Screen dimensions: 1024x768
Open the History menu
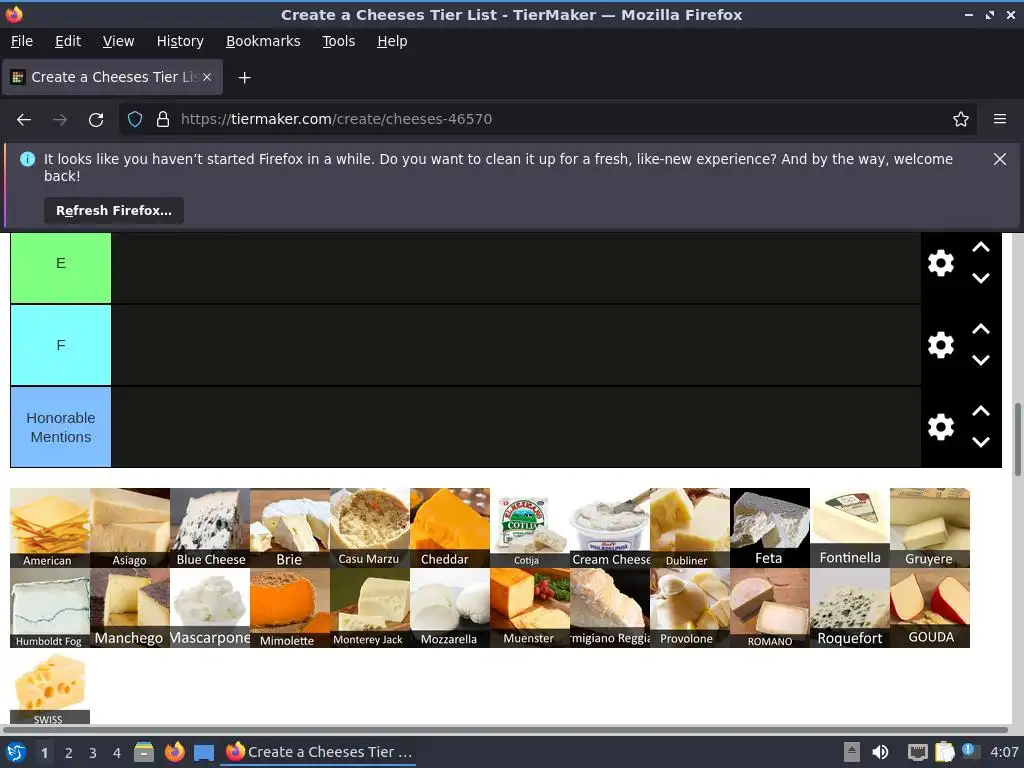pos(180,41)
